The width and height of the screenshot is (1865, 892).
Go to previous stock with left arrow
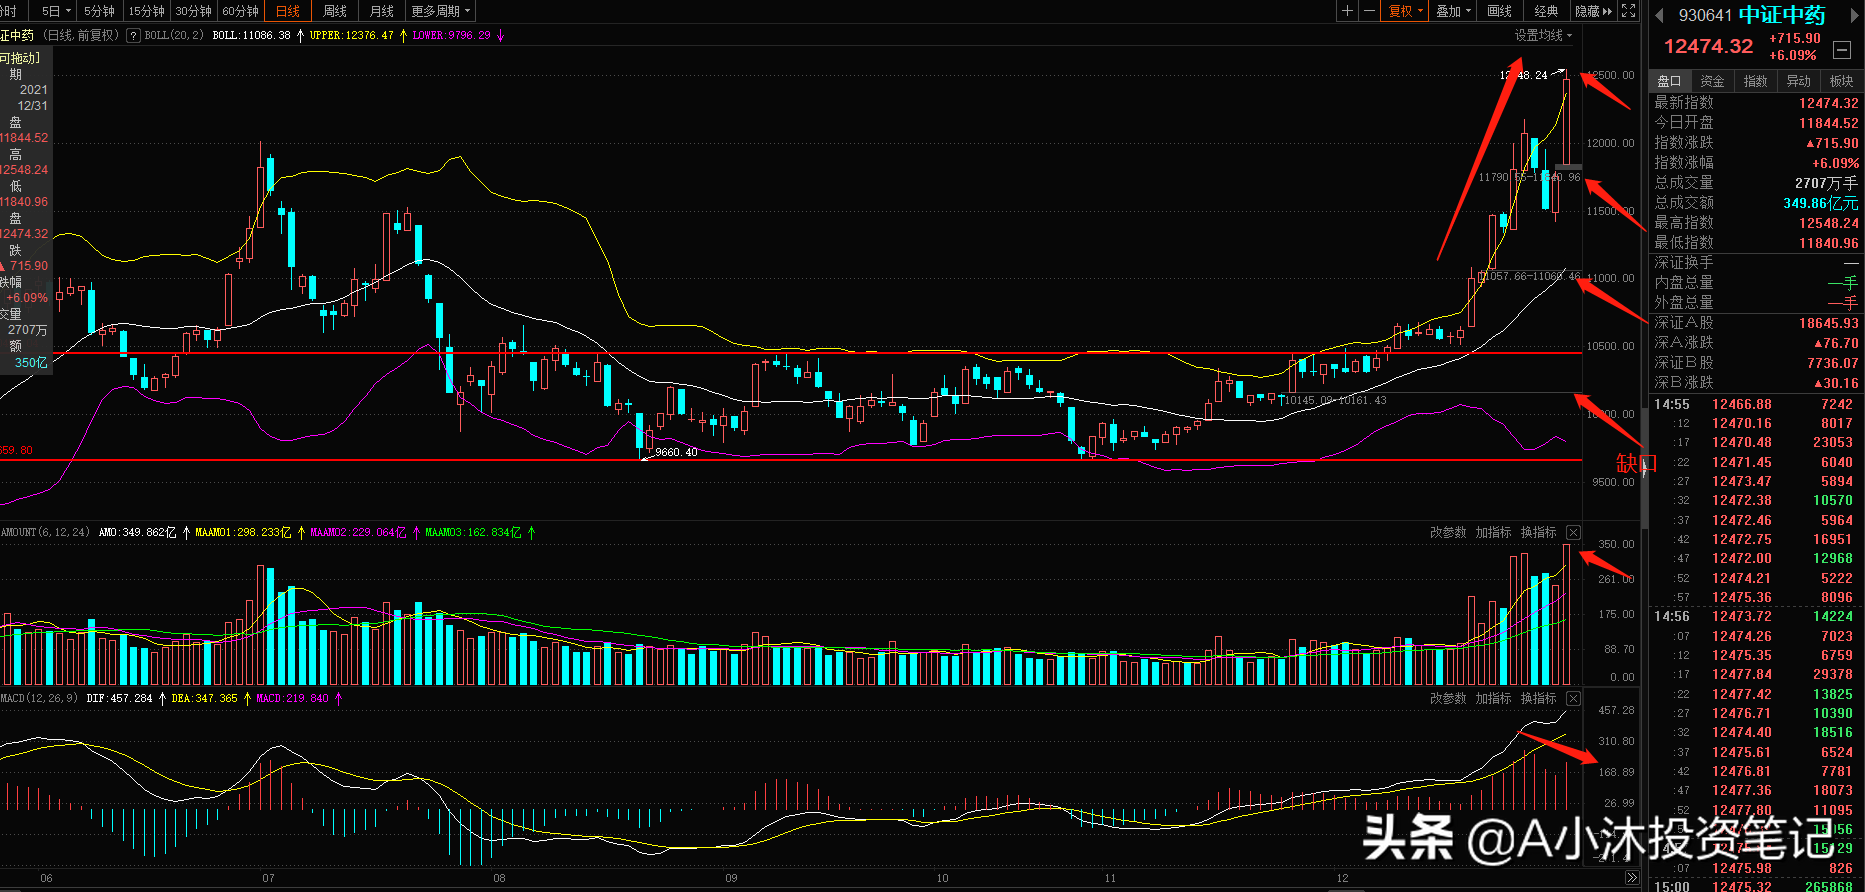[1658, 15]
